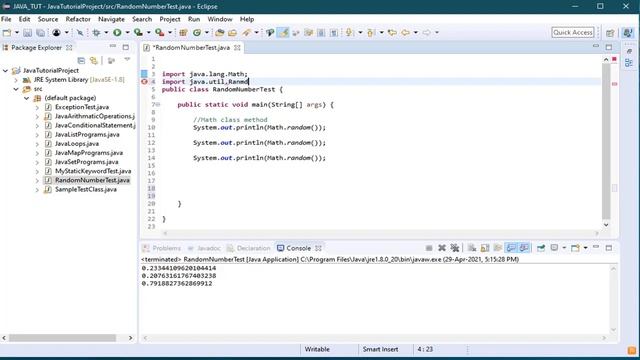Maximize the Package Explorer view
The height and width of the screenshot is (360, 640).
[x=126, y=47]
